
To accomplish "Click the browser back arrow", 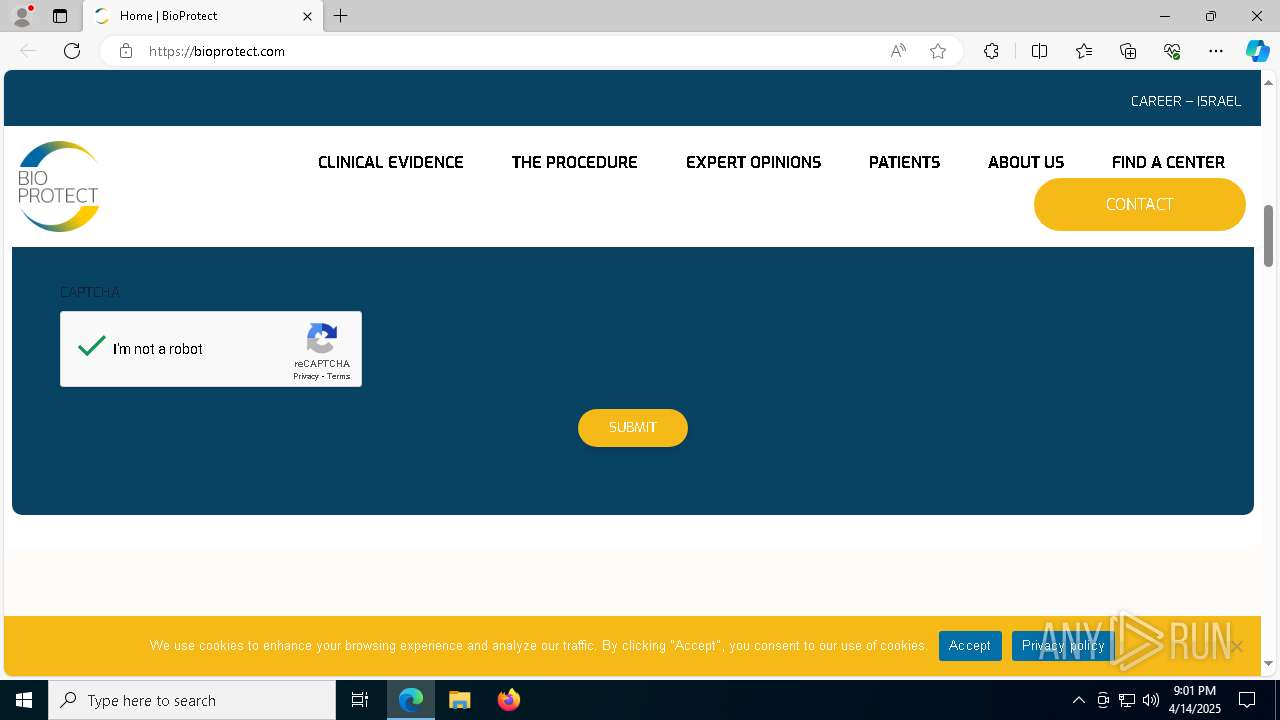I will point(28,51).
